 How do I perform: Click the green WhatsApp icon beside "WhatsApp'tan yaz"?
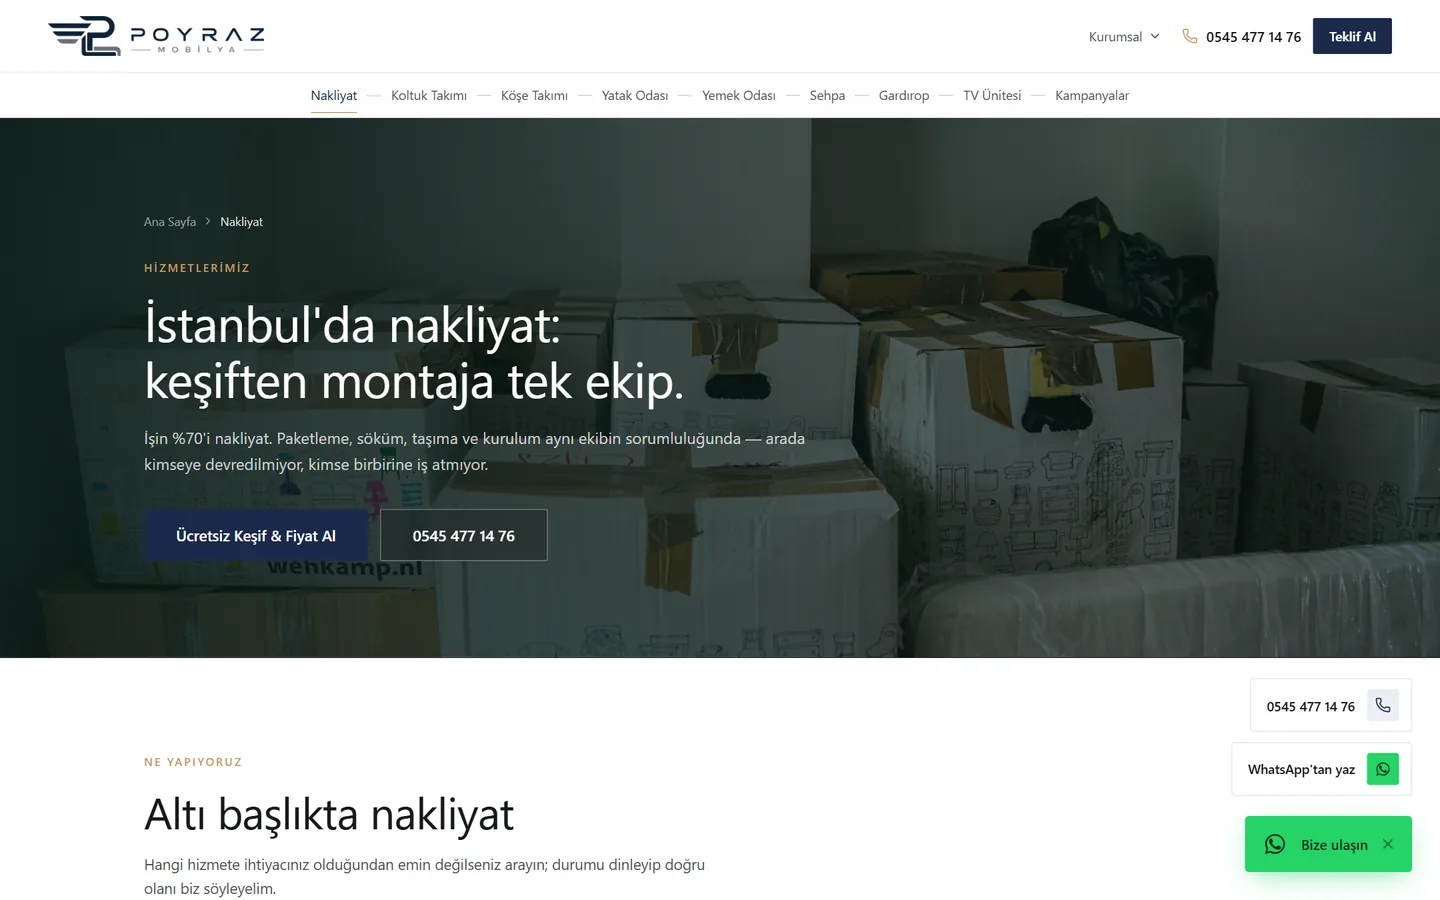pos(1383,769)
